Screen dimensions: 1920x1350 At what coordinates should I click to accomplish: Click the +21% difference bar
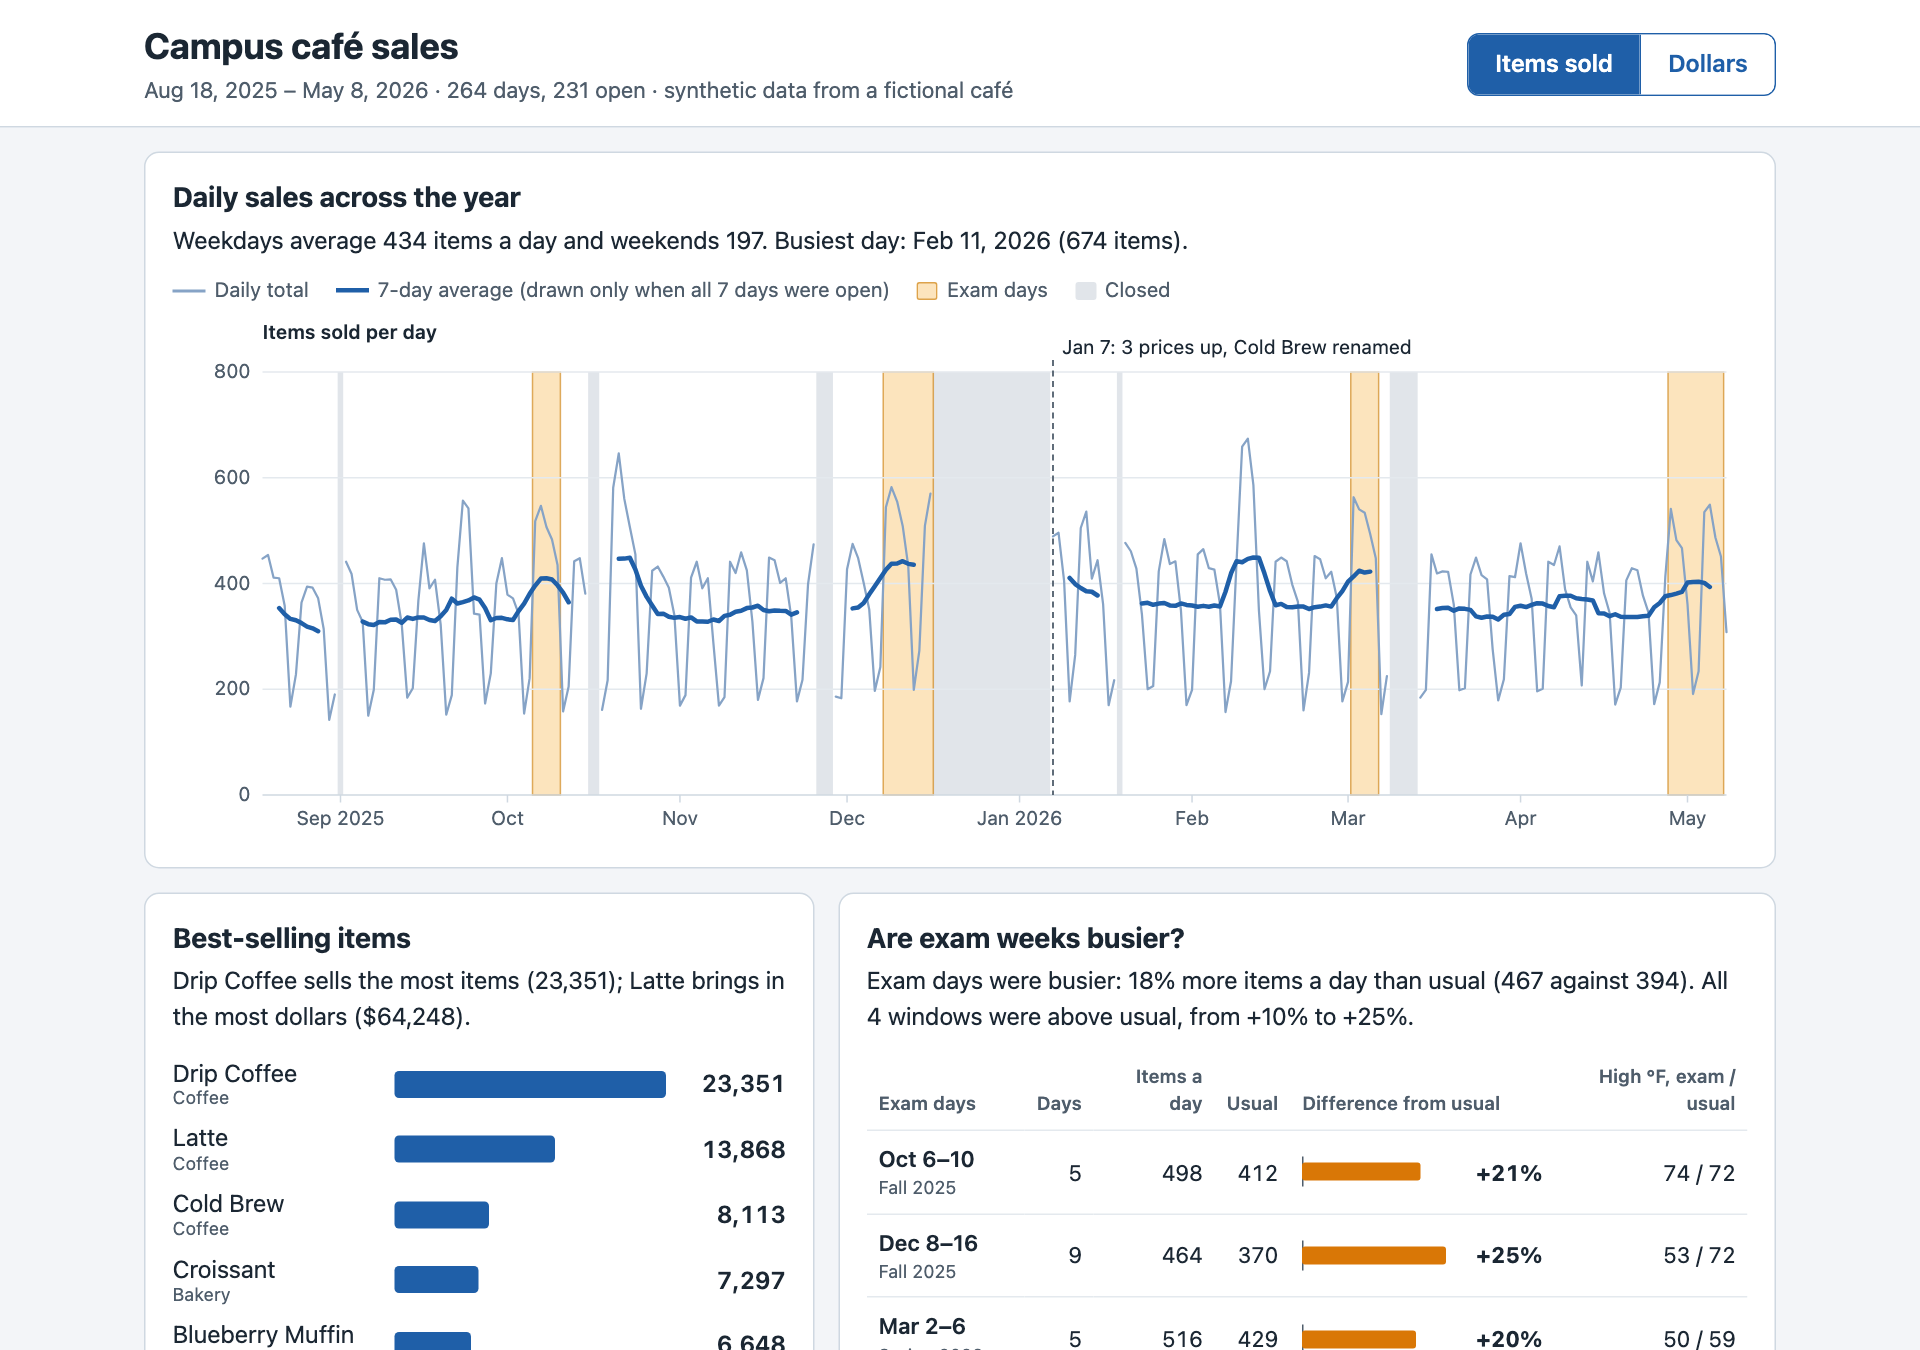pos(1361,1172)
